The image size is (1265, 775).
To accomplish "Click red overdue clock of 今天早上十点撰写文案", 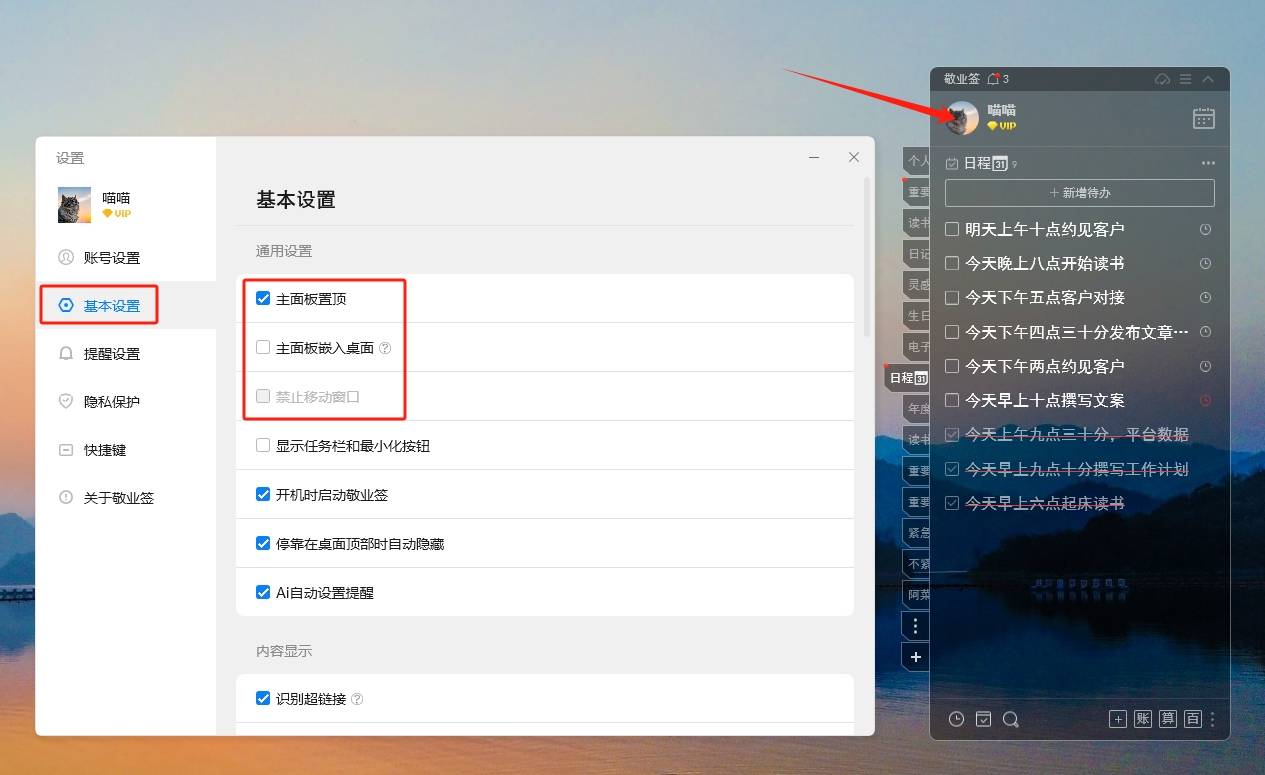I will (1205, 400).
